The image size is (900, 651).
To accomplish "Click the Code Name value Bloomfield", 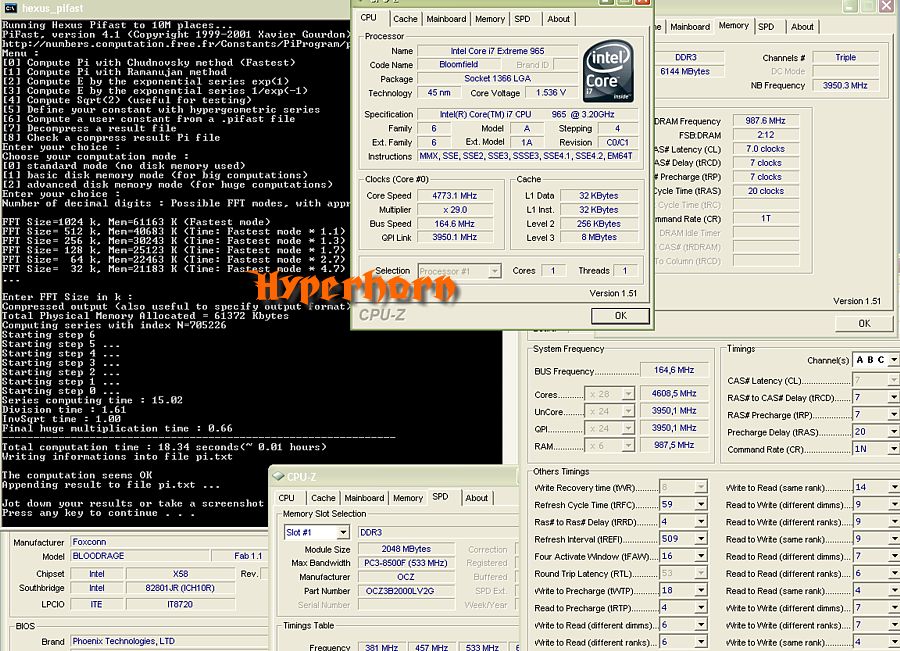I will click(459, 65).
